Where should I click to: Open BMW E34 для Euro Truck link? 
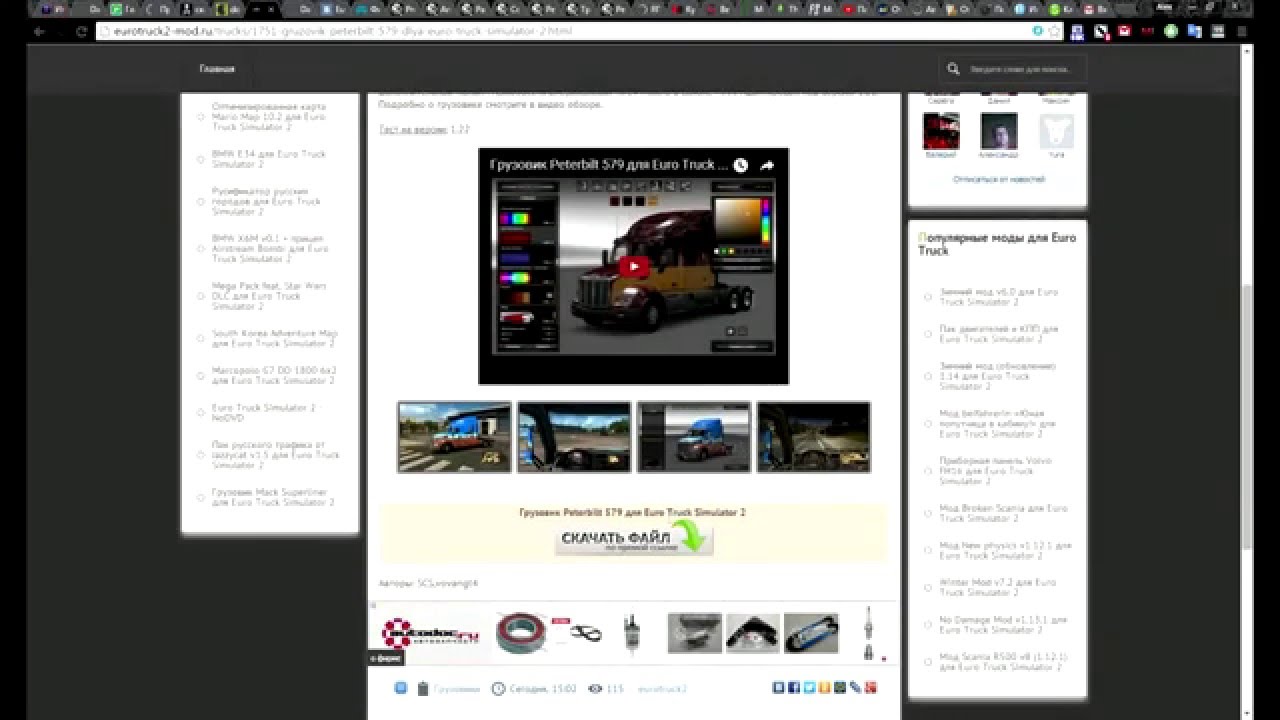coord(269,159)
